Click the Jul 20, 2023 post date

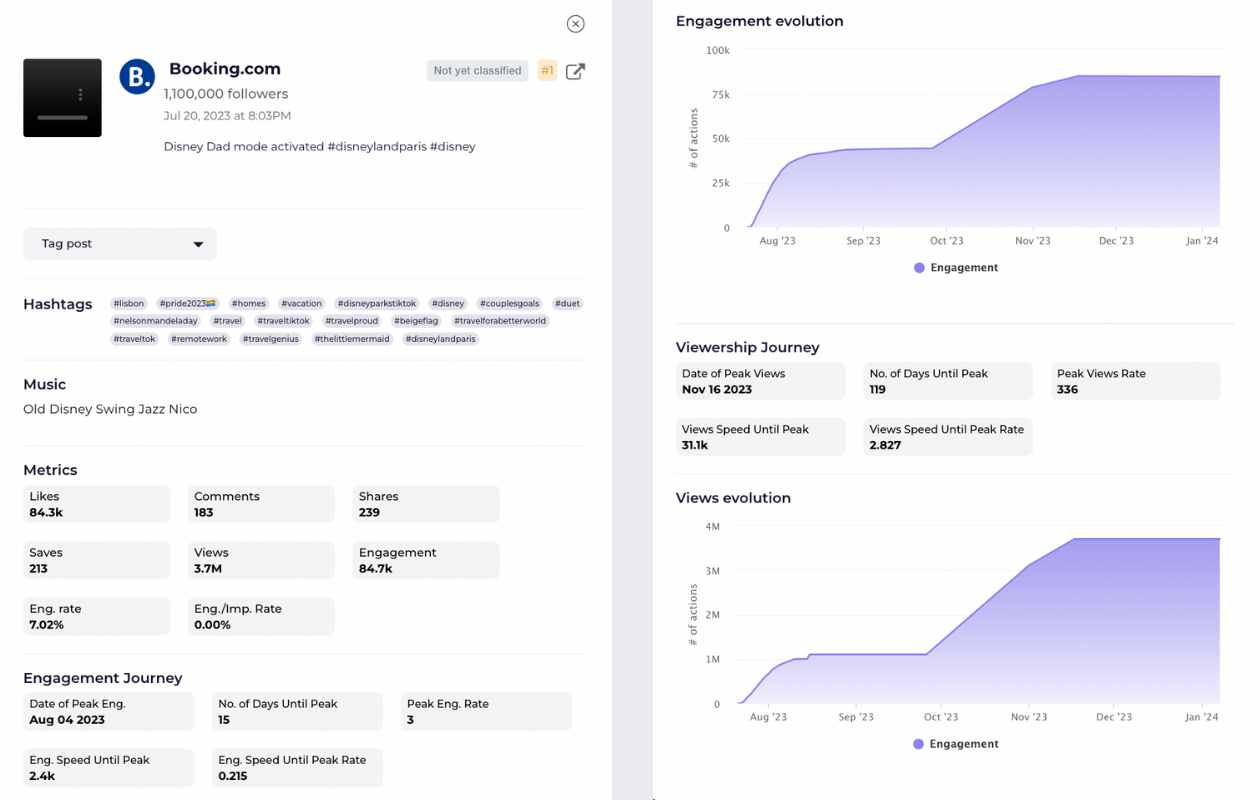point(227,116)
